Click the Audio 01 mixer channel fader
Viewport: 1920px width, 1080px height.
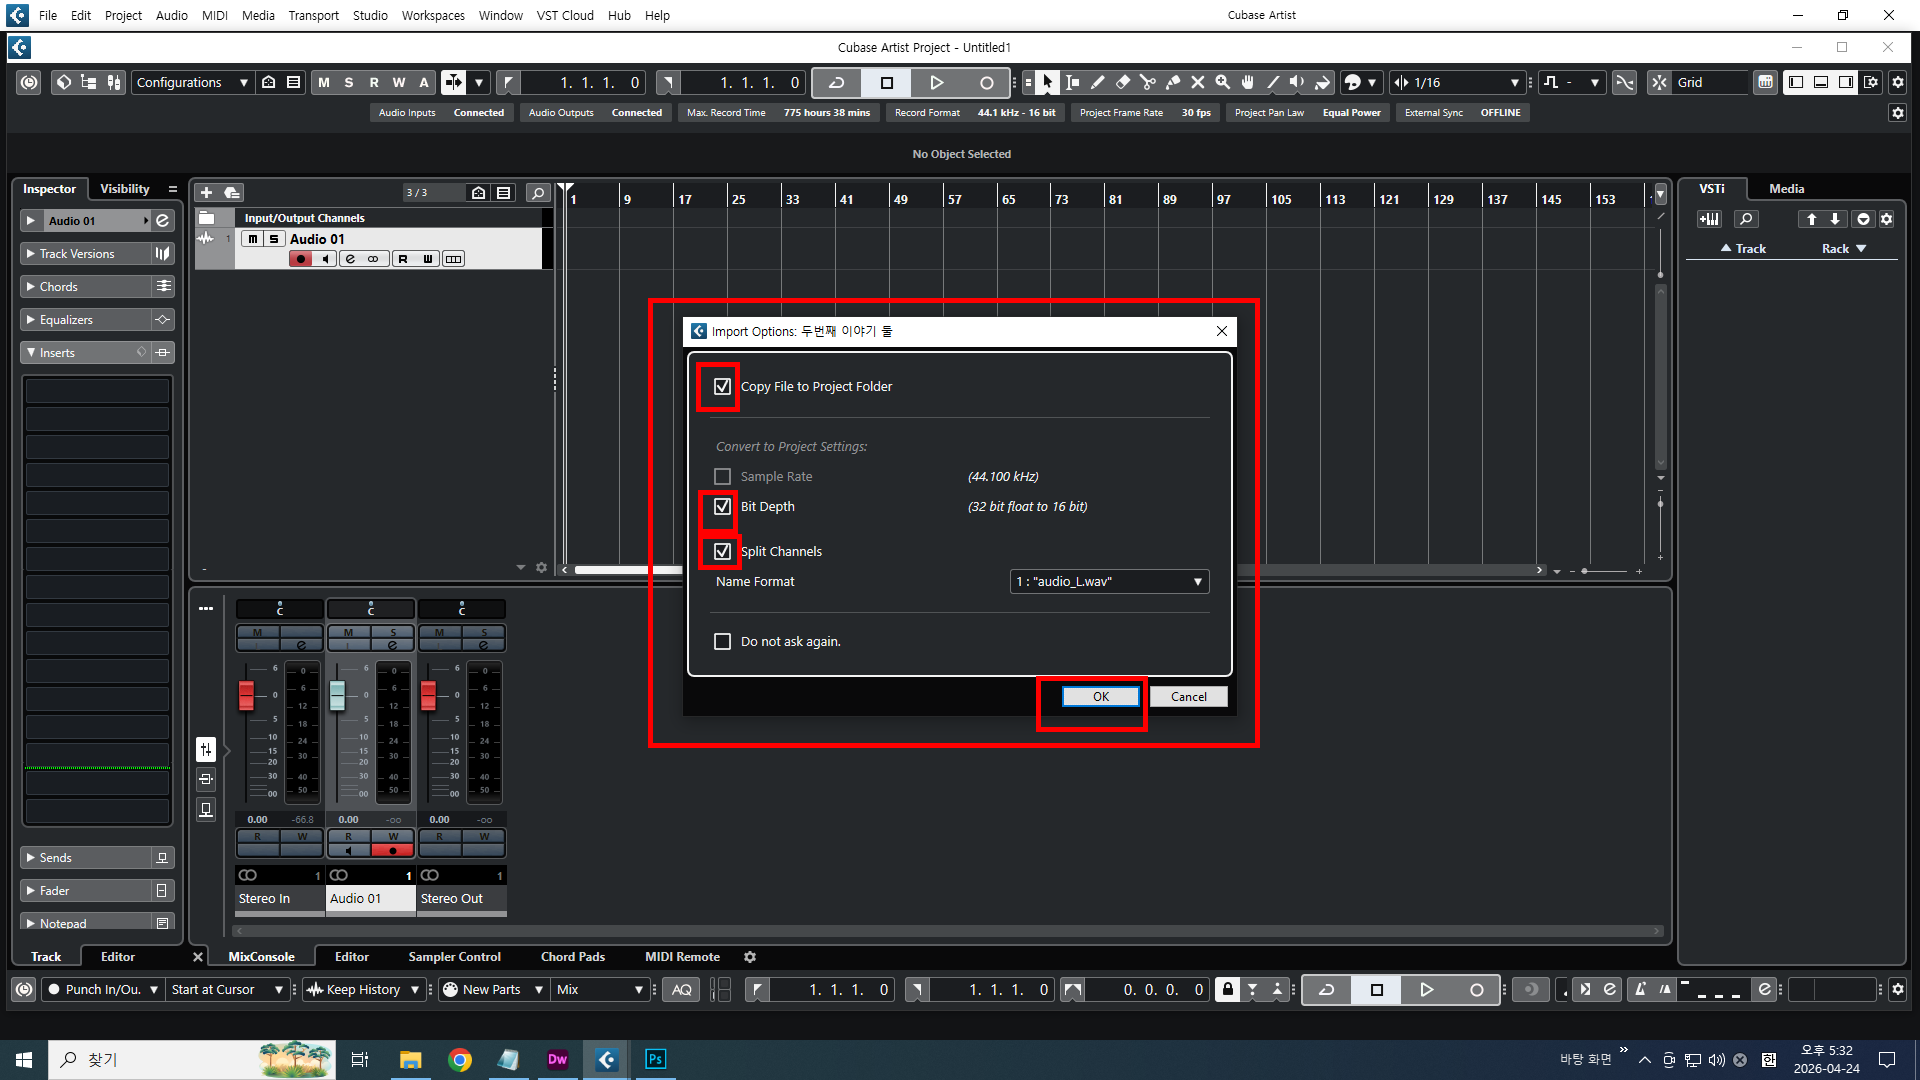coord(337,695)
